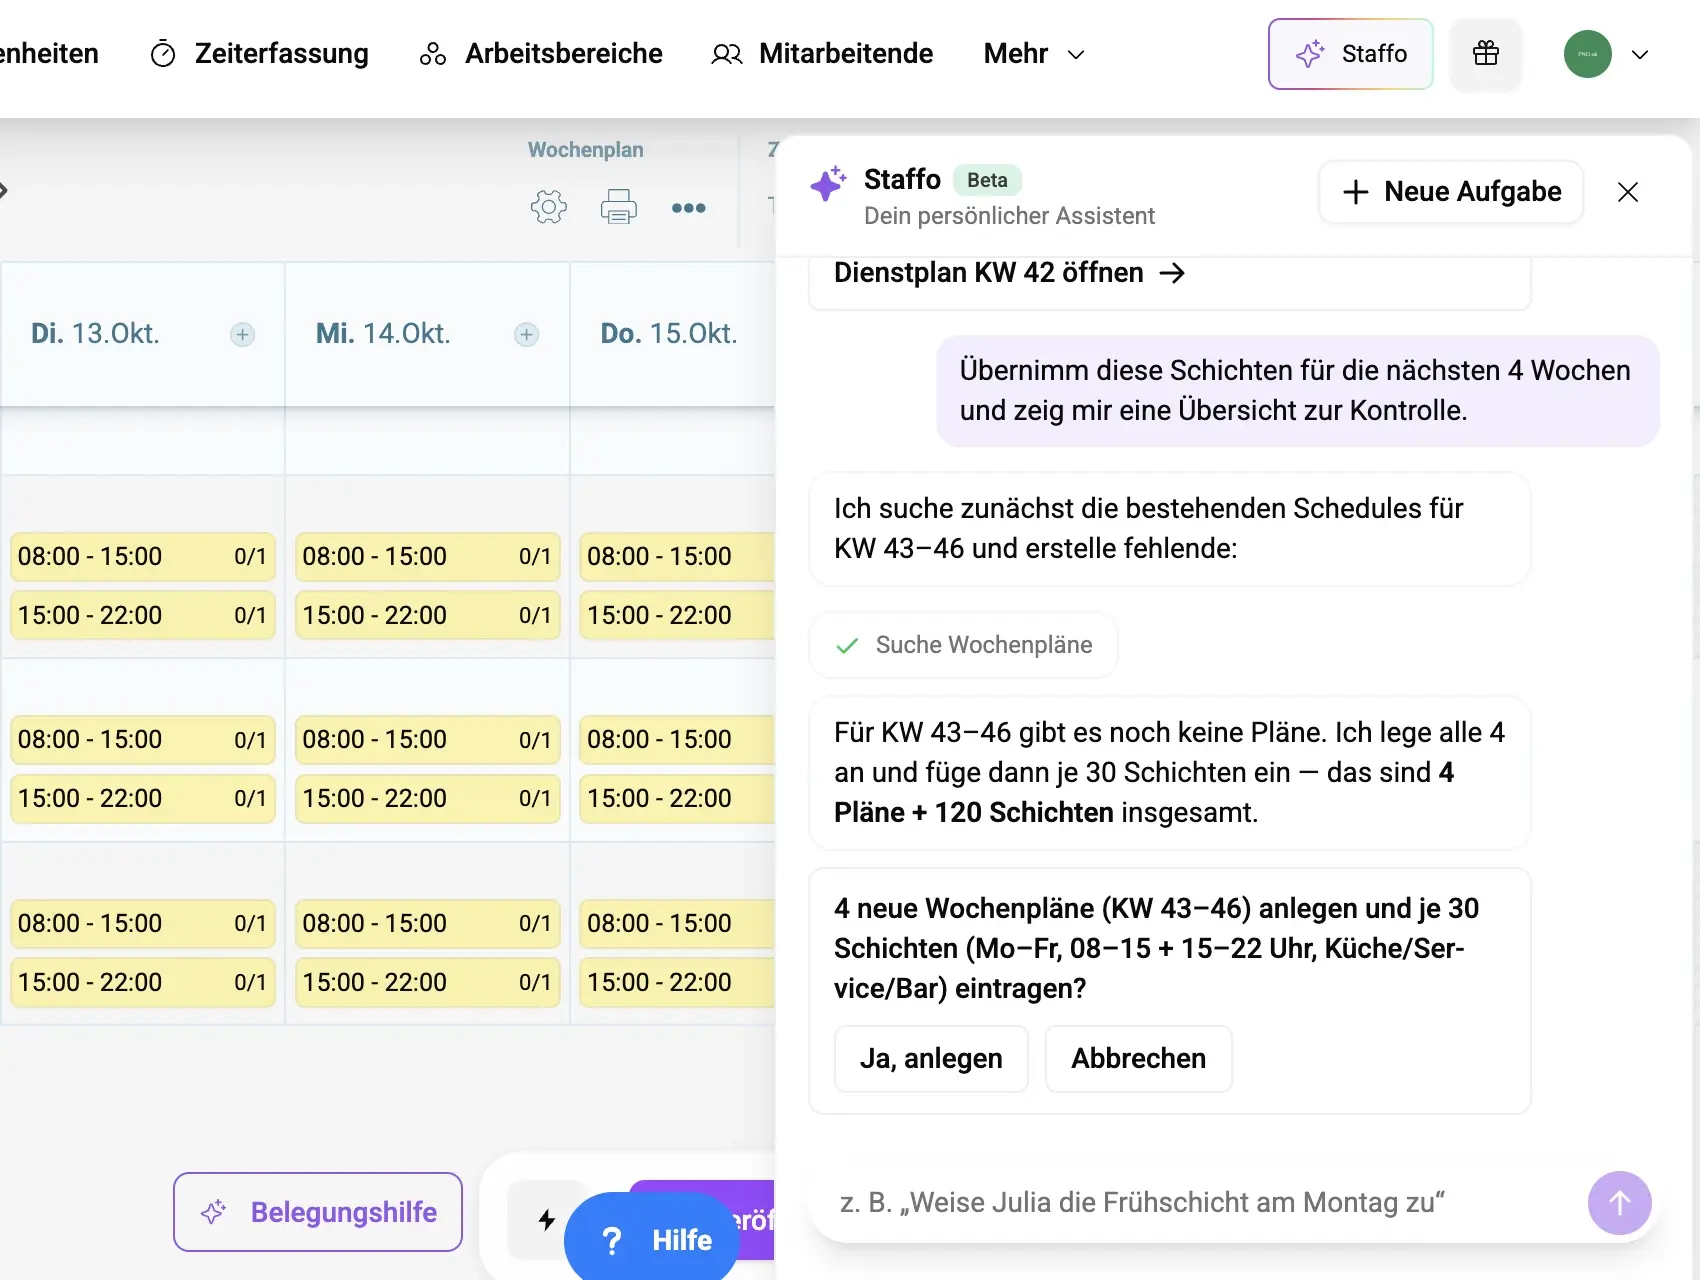Click the print icon for Wochenplan
The width and height of the screenshot is (1700, 1280).
[618, 207]
